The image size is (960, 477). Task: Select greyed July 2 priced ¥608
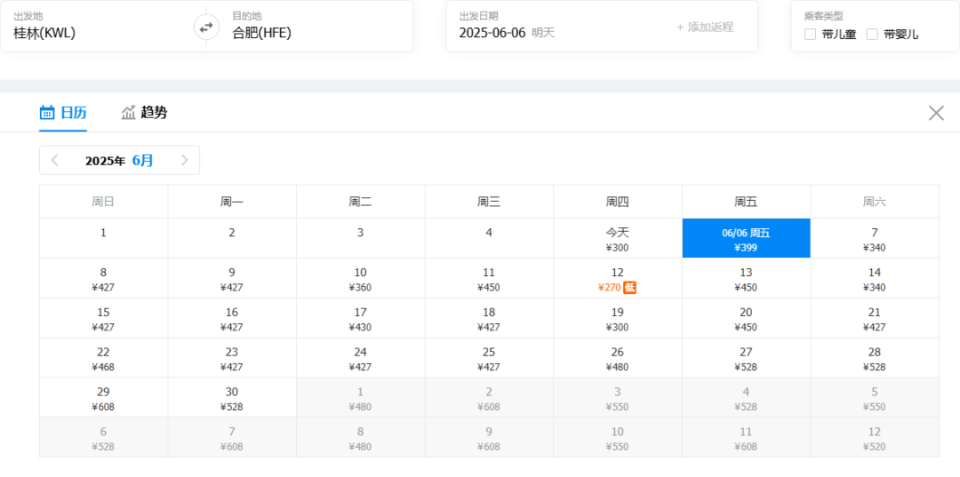(489, 398)
